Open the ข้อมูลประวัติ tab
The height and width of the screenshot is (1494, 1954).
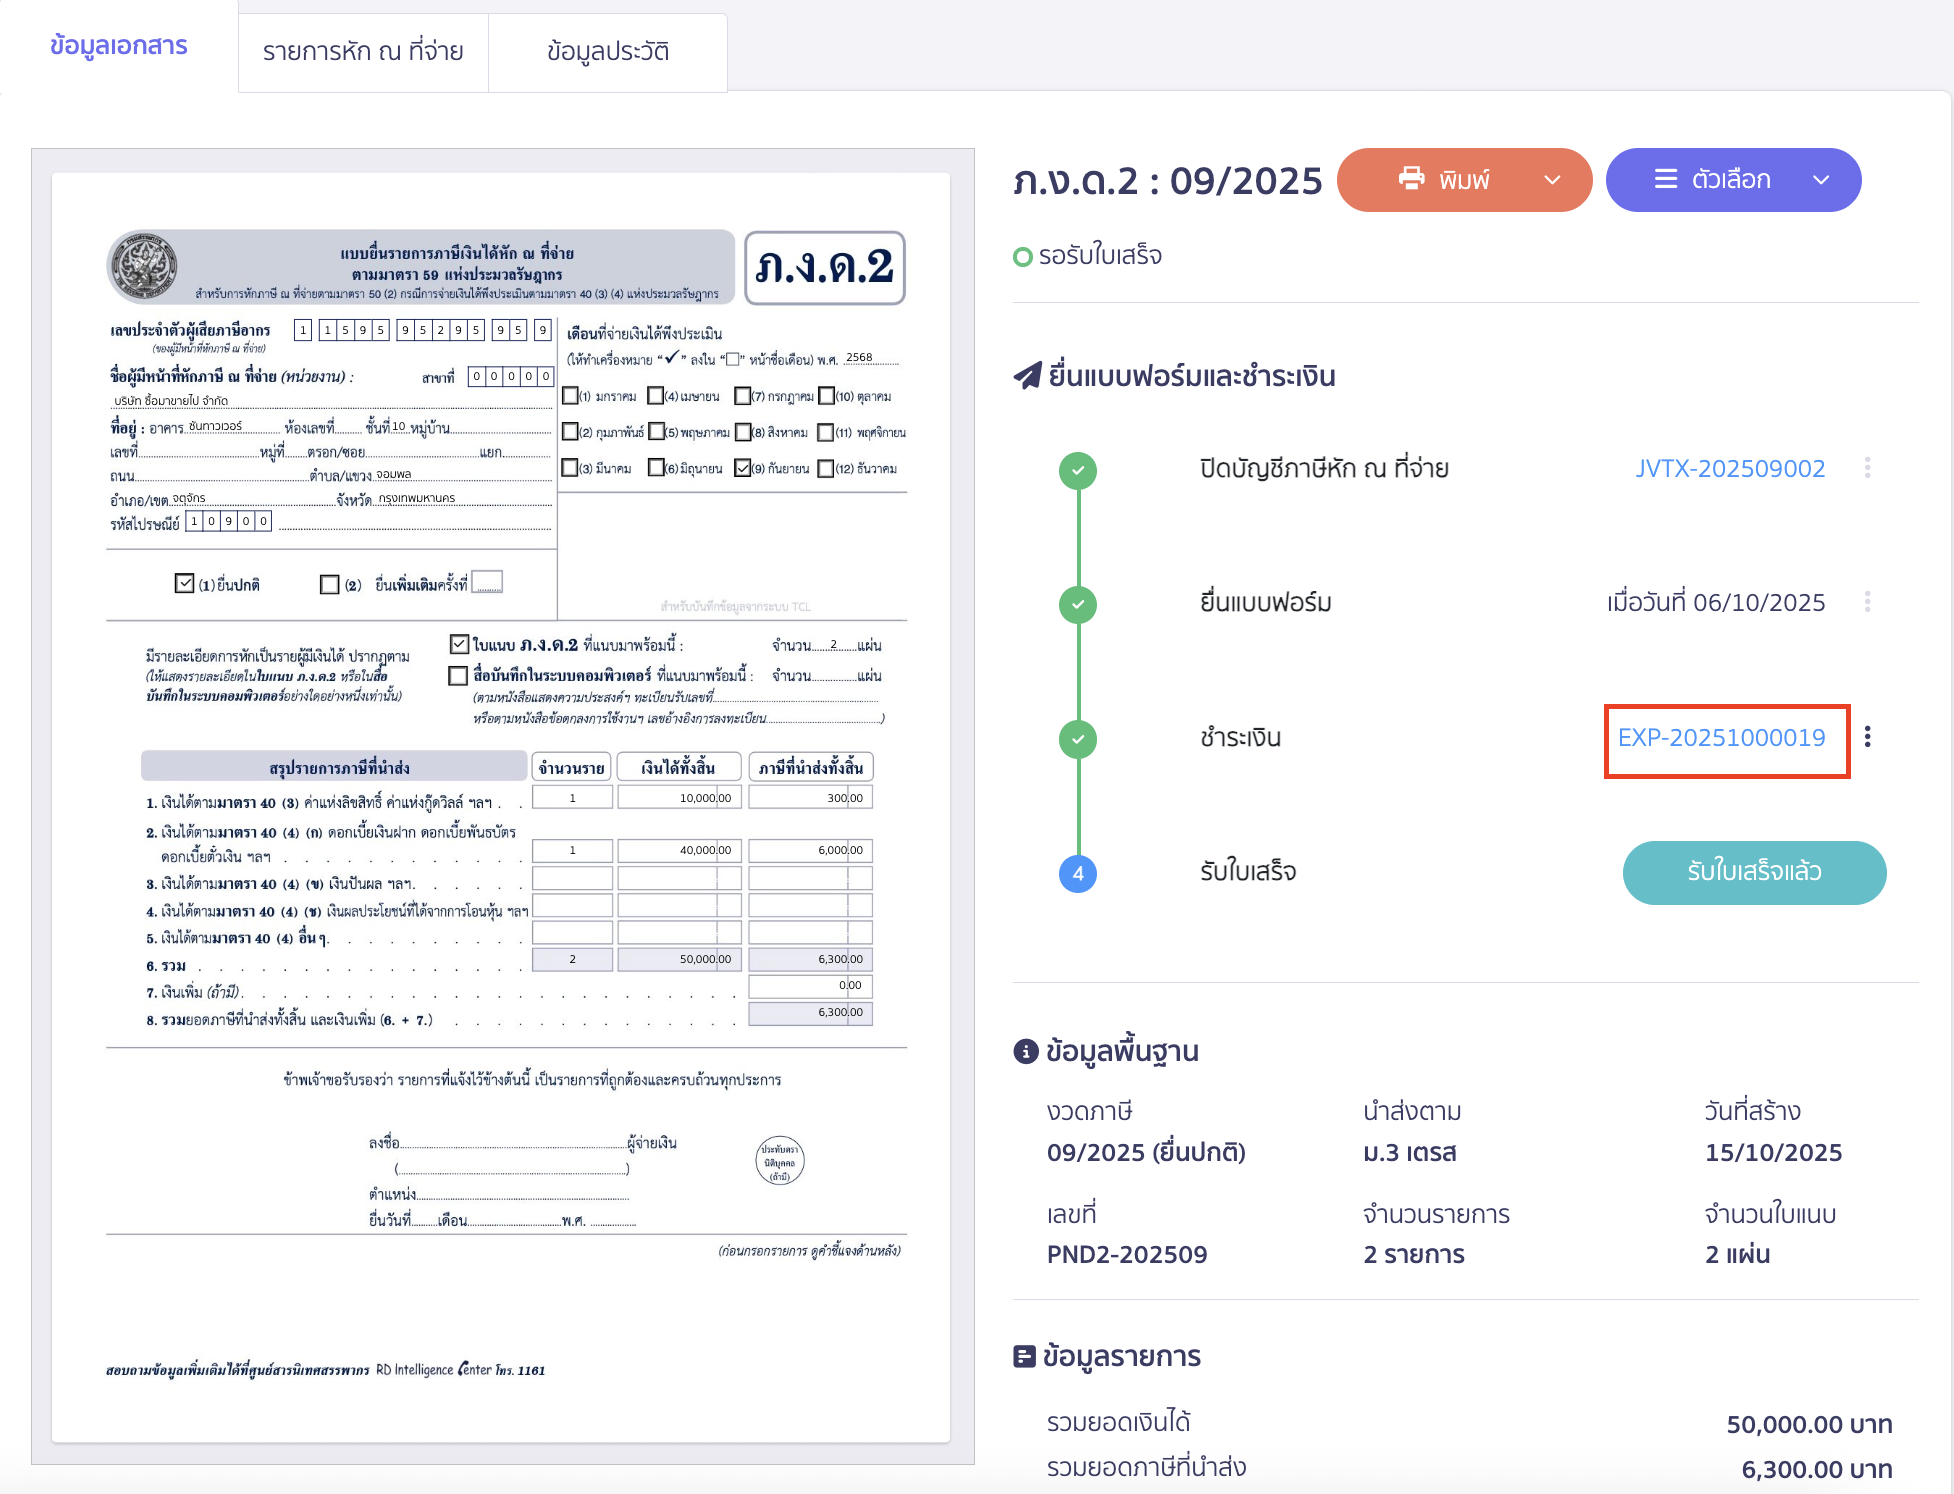607,52
